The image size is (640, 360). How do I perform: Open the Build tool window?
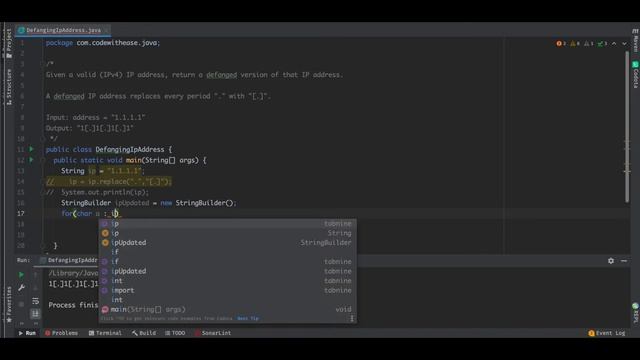[144, 333]
